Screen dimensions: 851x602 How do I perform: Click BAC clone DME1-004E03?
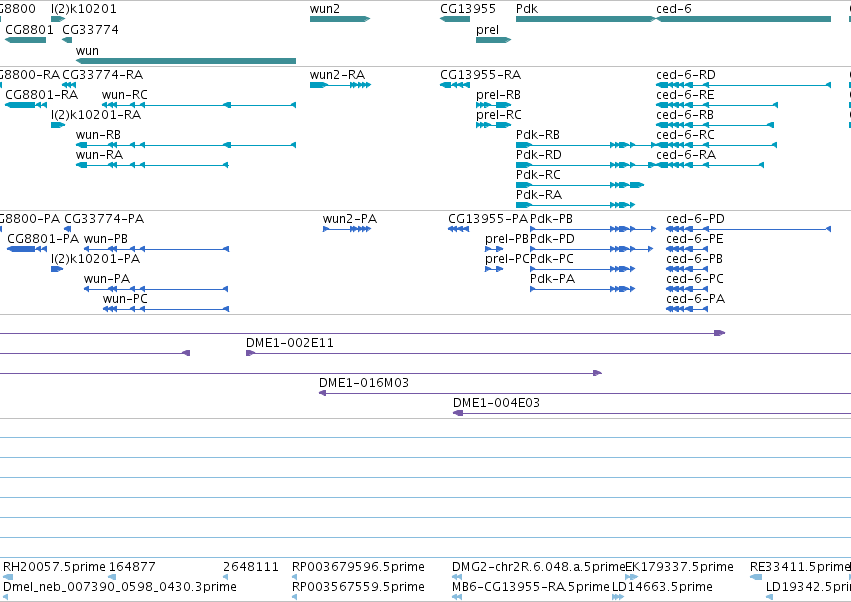coord(497,403)
